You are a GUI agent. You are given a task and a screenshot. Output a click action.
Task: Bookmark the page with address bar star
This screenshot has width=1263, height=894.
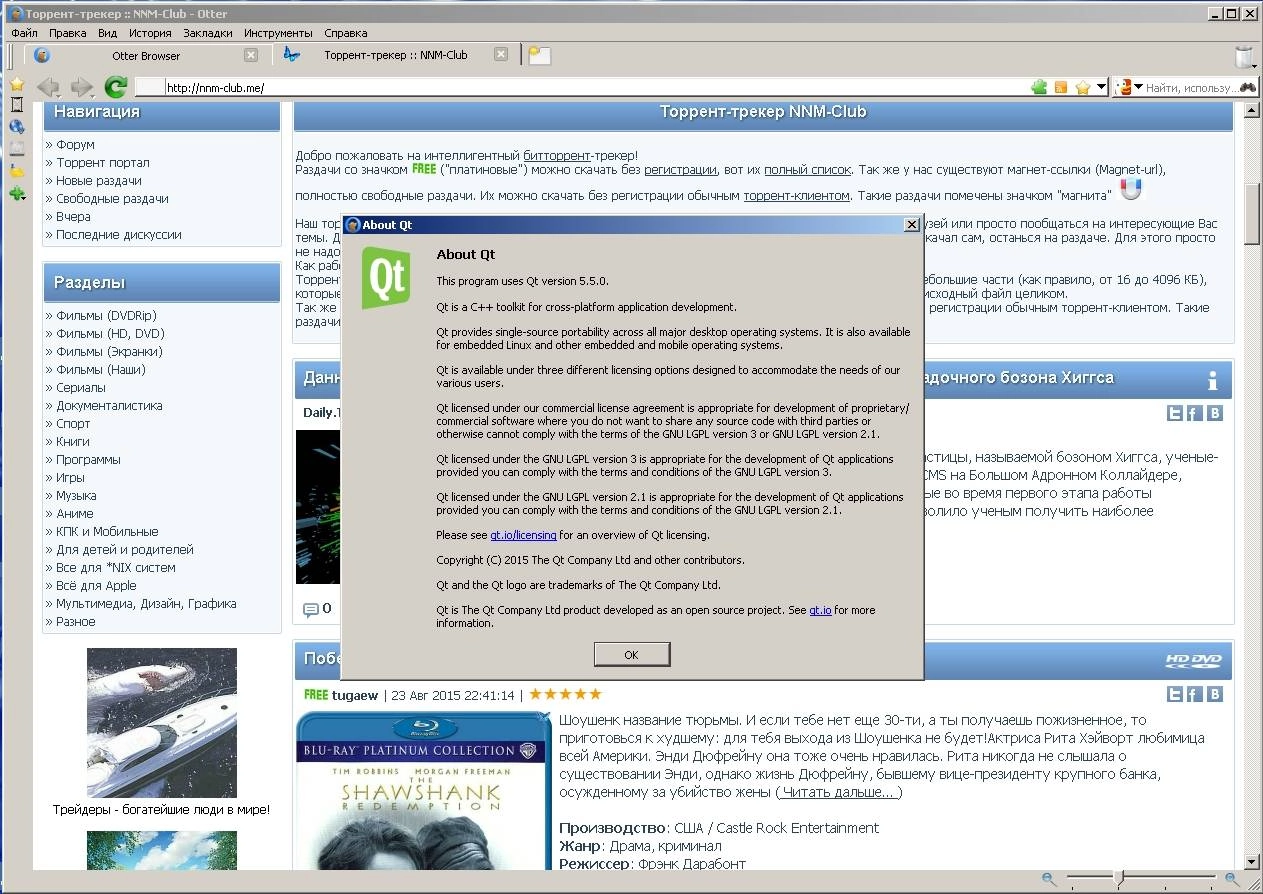tap(1083, 88)
